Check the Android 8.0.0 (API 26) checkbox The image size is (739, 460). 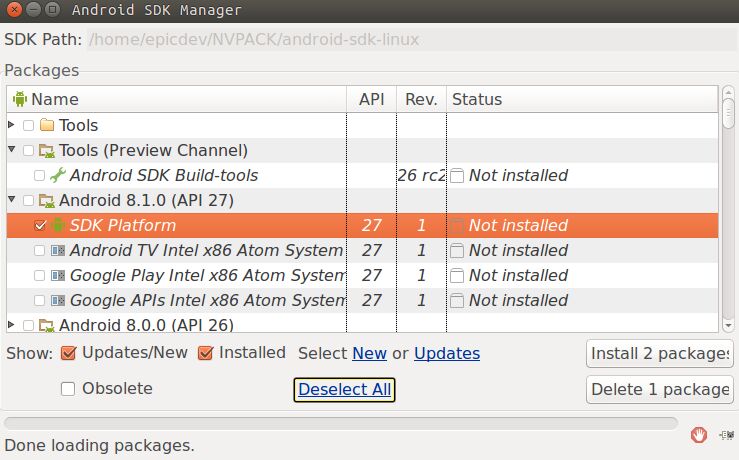coord(28,325)
